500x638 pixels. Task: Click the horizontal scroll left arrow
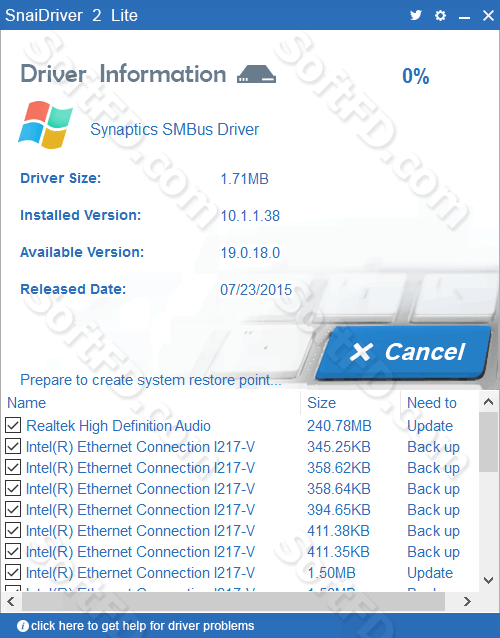11,601
